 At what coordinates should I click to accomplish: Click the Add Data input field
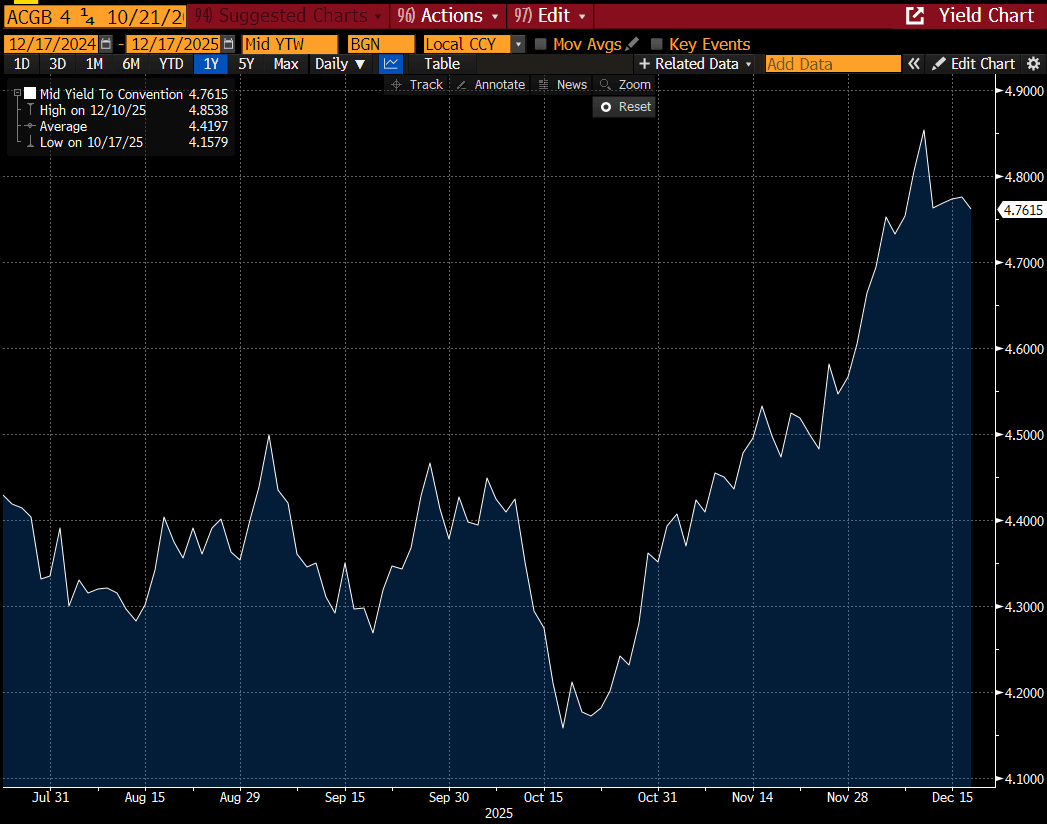click(832, 64)
